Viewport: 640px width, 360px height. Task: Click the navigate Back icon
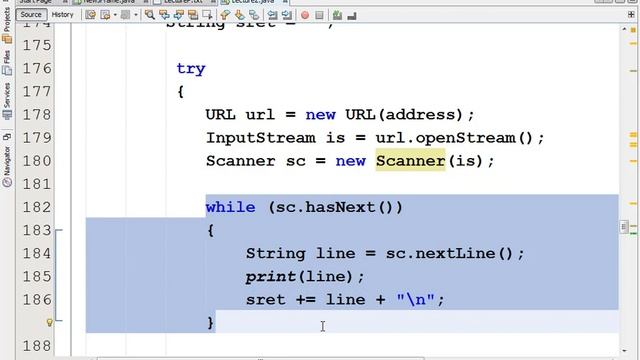pyautogui.click(x=105, y=16)
